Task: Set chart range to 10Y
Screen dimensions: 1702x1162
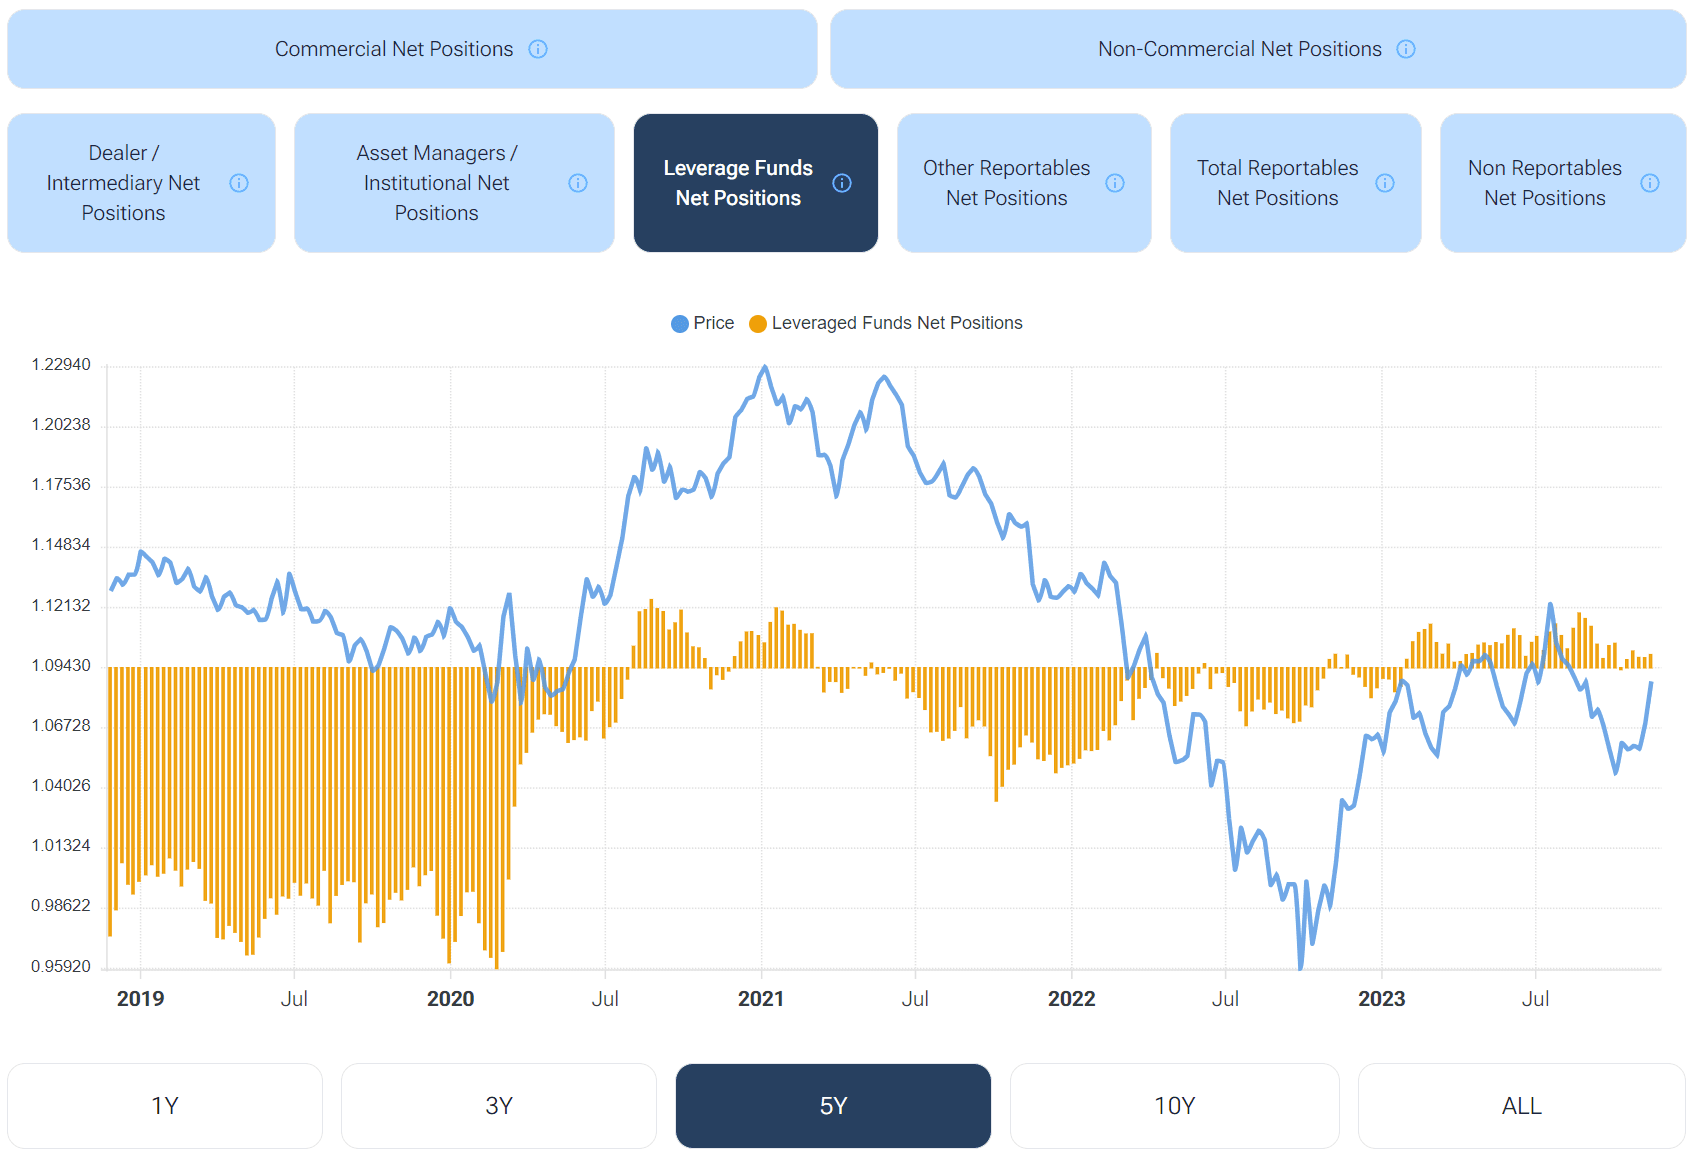Action: click(x=1175, y=1106)
